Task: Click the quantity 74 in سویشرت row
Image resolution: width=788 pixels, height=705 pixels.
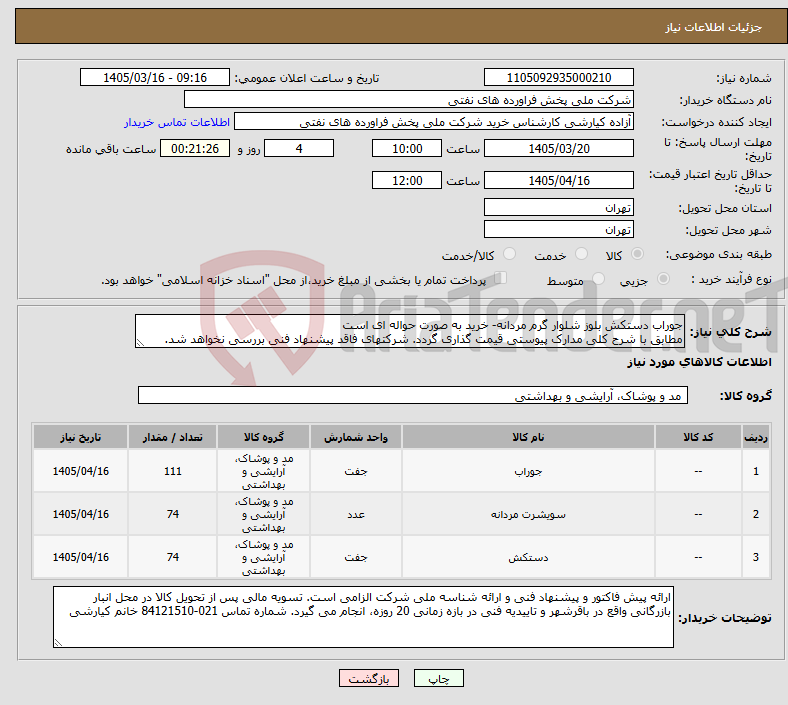Action: pyautogui.click(x=172, y=514)
